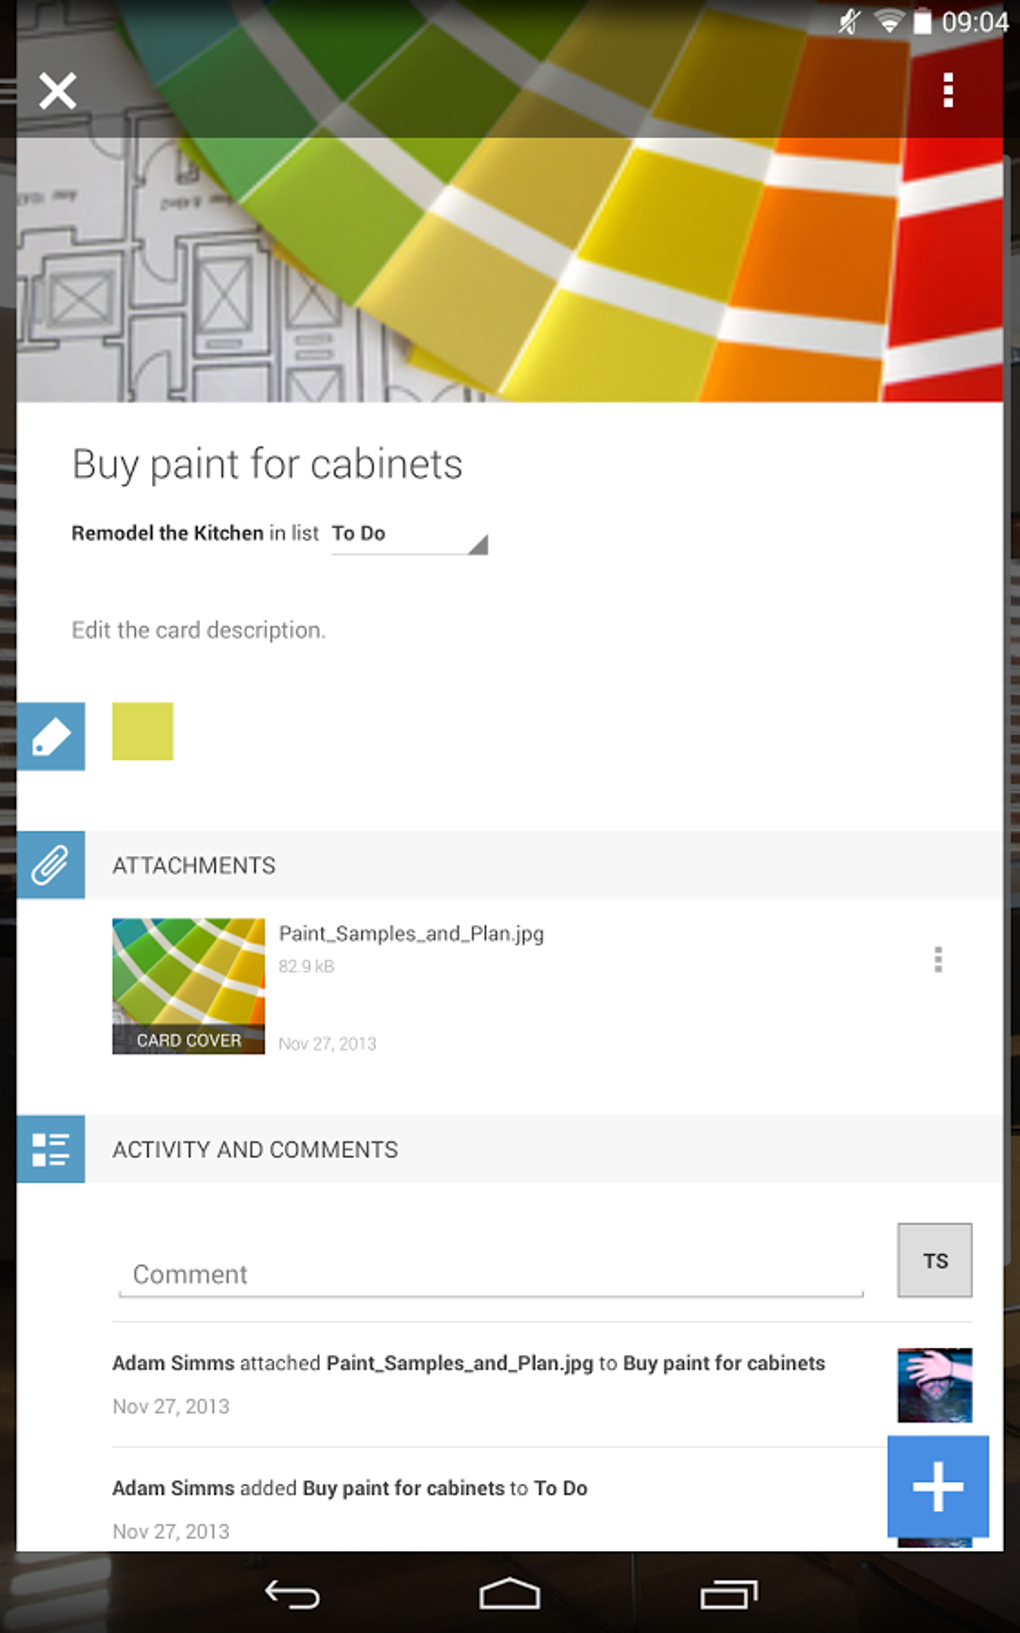This screenshot has height=1633, width=1020.
Task: Close the card with the X icon
Action: click(58, 91)
